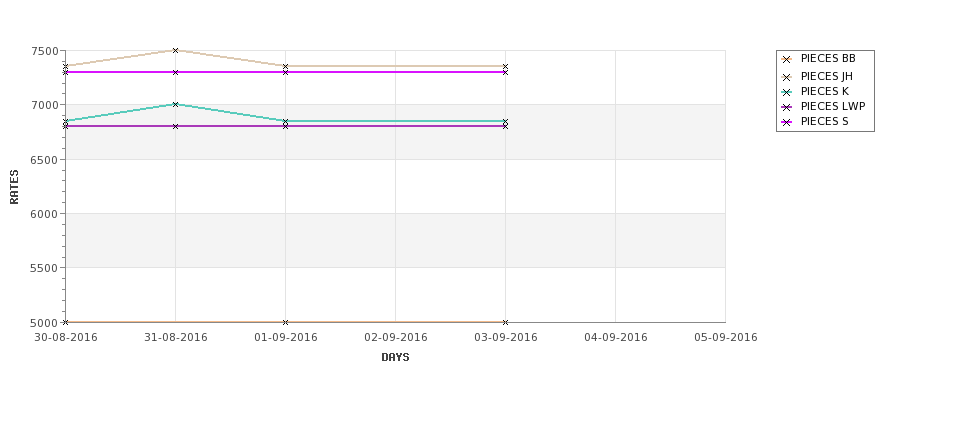
Task: Select the PIECES K legend label
Action: tap(824, 92)
